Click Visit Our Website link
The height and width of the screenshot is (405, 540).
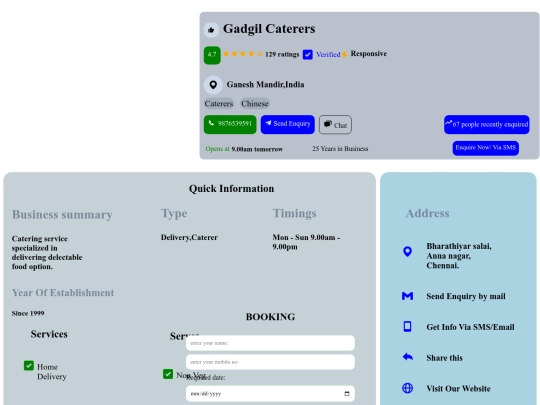458,388
